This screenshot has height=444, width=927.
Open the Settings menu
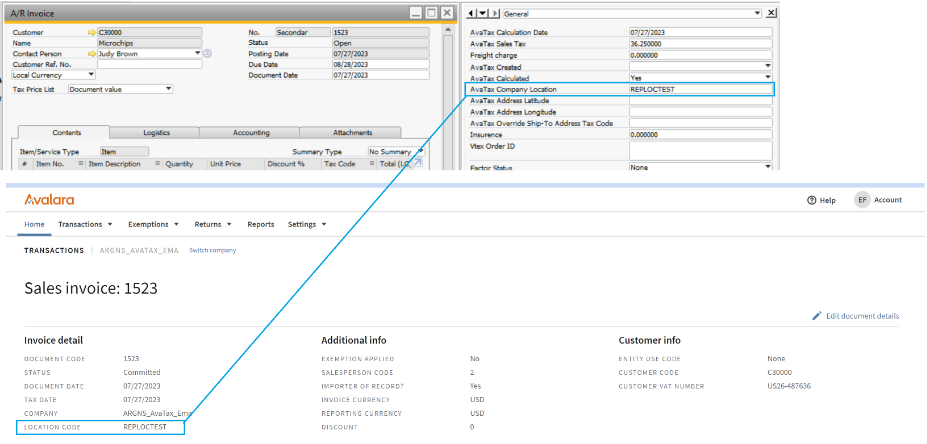coord(307,225)
